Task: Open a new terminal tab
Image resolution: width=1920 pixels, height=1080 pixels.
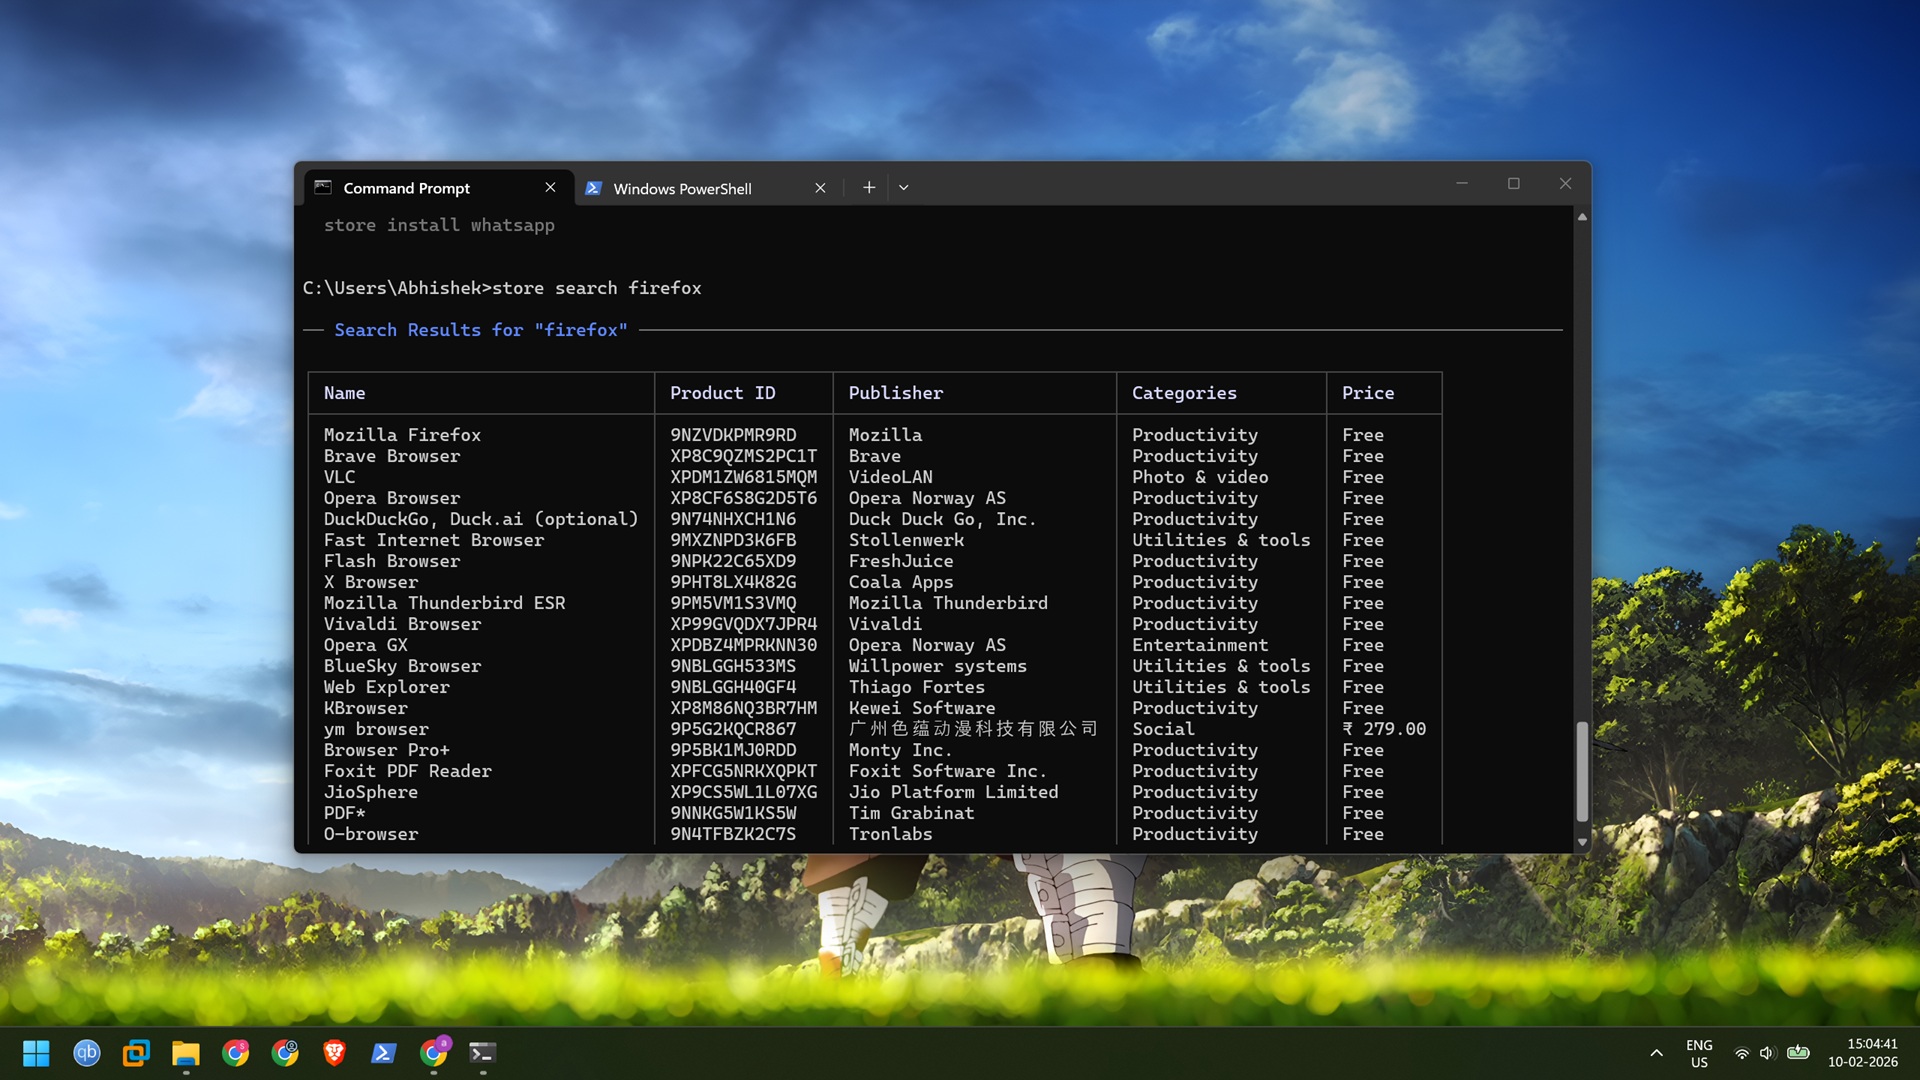Action: [x=869, y=188]
